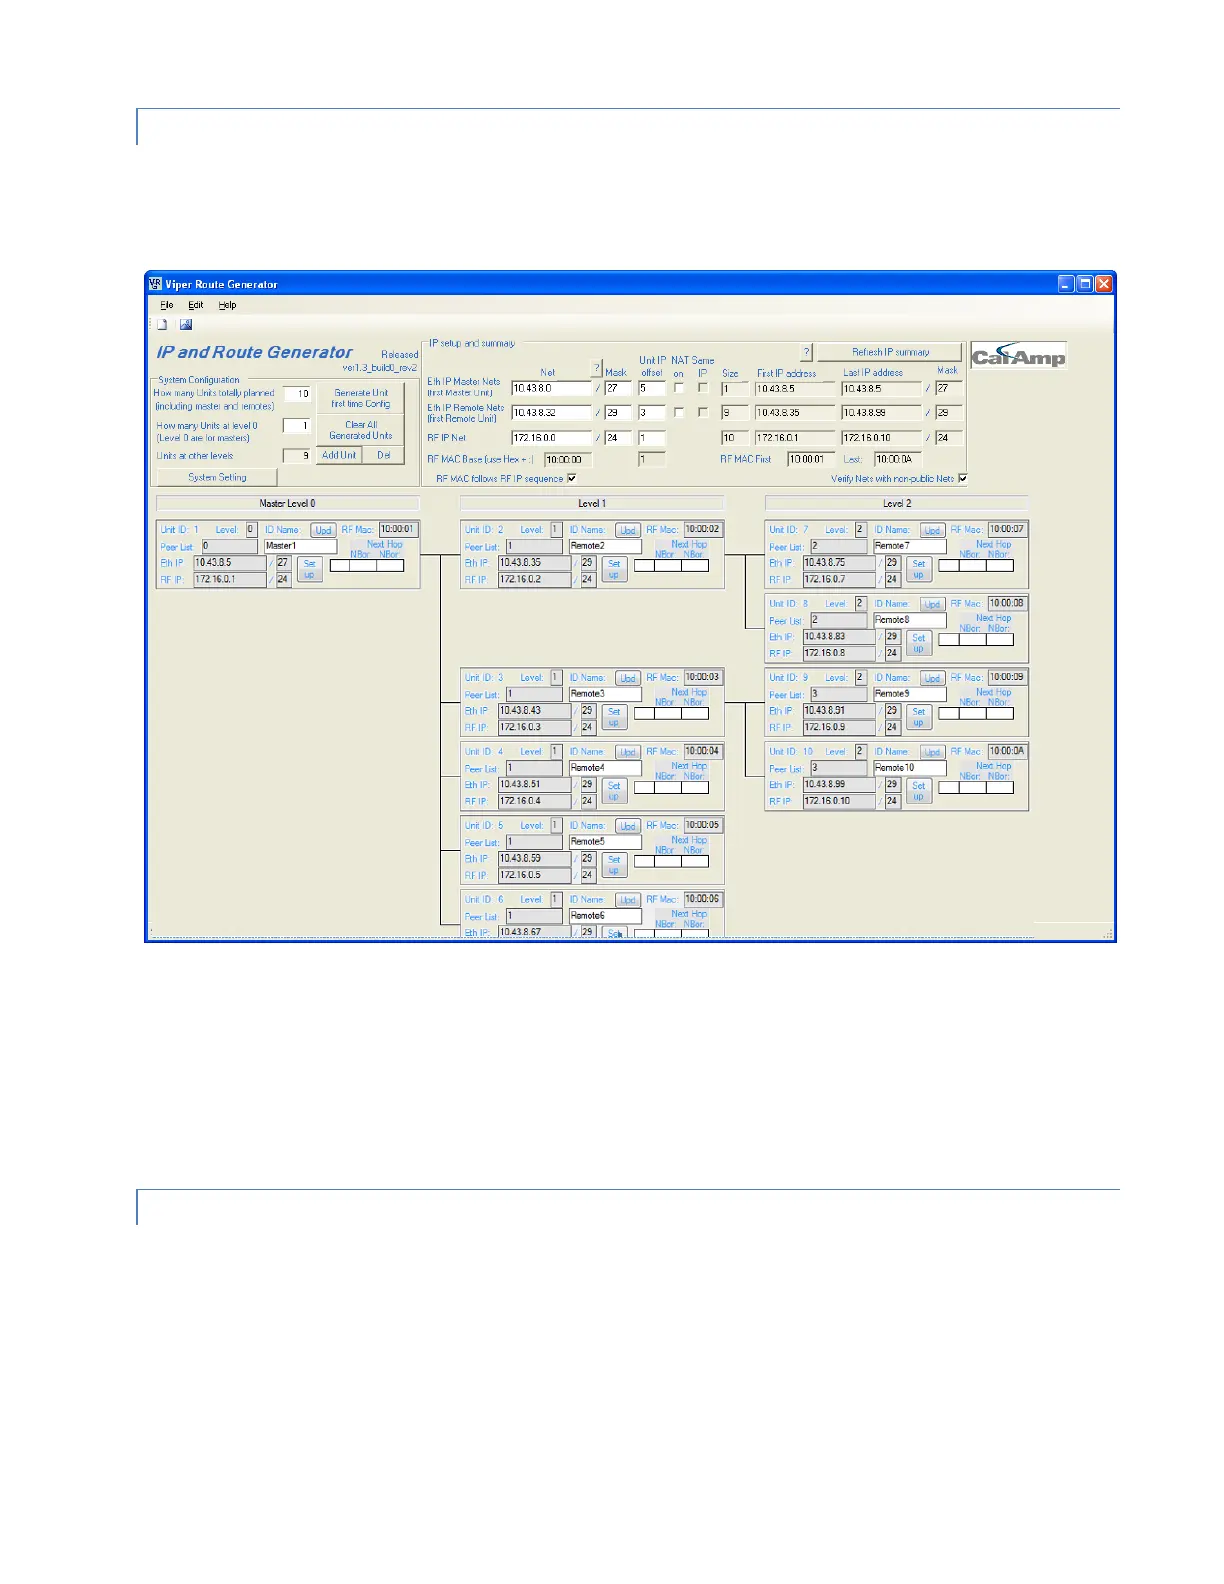Click Set up button for Remote2
The height and width of the screenshot is (1584, 1224).
tap(614, 569)
